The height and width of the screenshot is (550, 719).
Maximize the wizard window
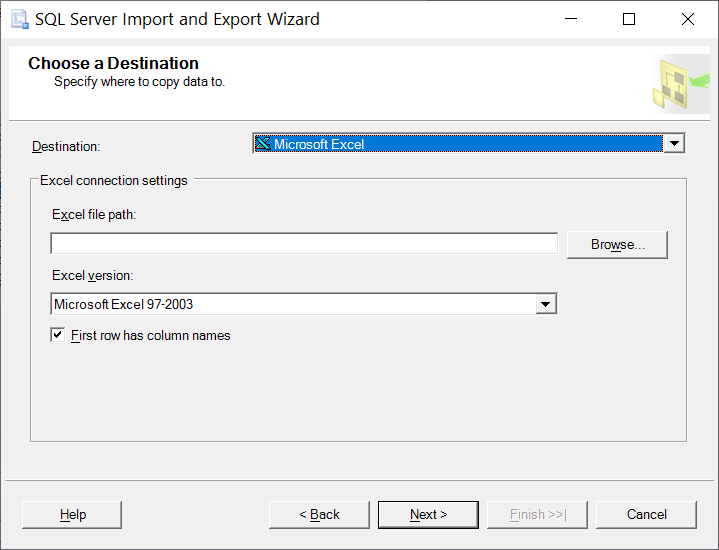pos(629,19)
